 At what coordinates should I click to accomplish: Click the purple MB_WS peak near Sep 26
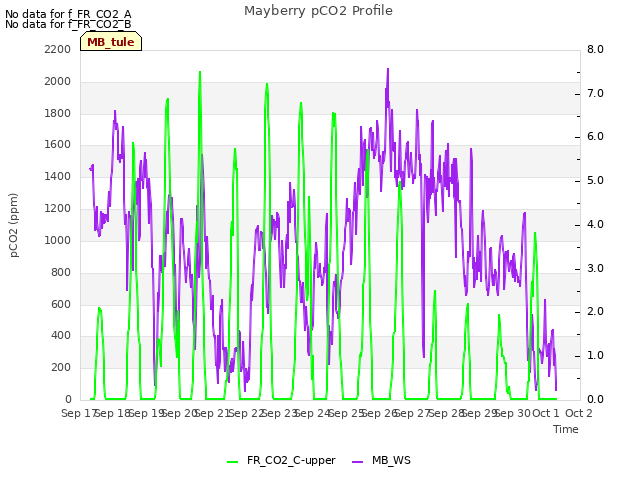click(388, 69)
